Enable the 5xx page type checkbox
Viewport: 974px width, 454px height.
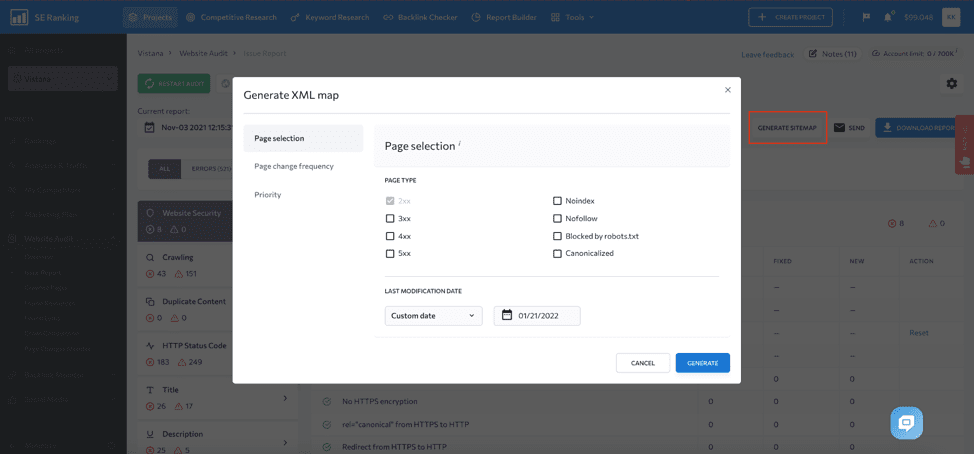click(390, 253)
